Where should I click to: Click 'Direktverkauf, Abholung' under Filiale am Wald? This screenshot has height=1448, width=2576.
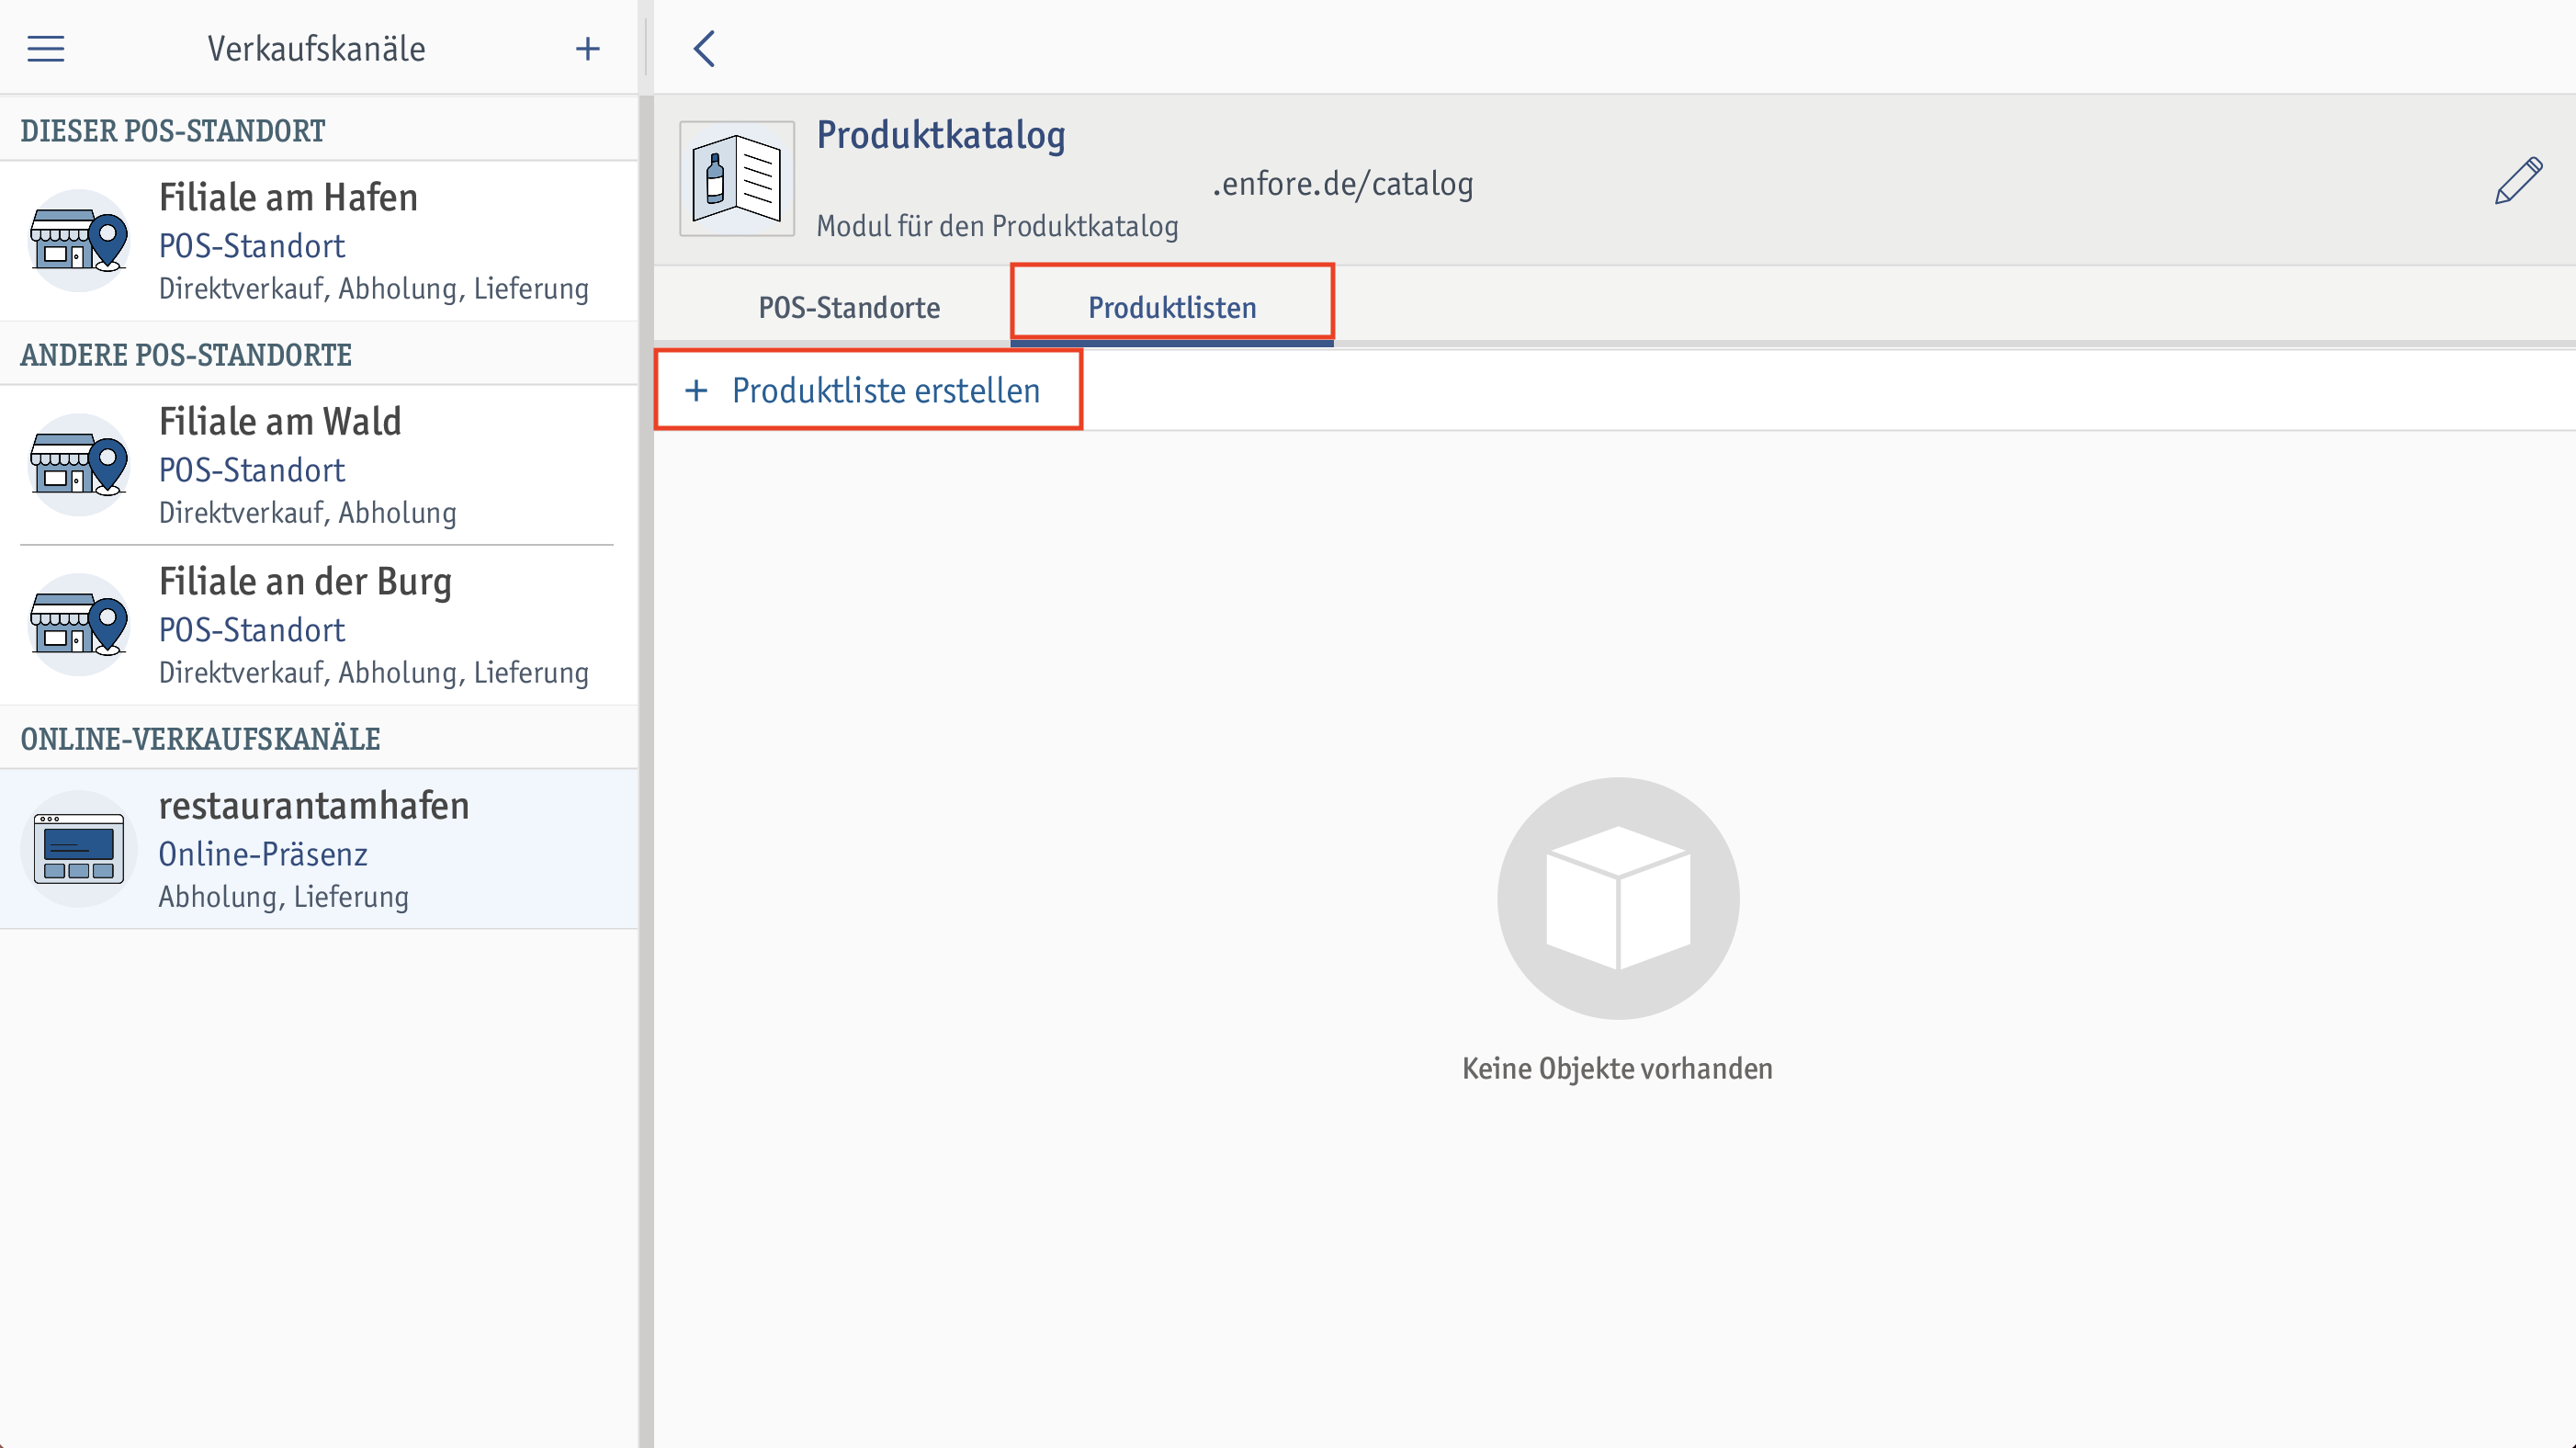[308, 512]
